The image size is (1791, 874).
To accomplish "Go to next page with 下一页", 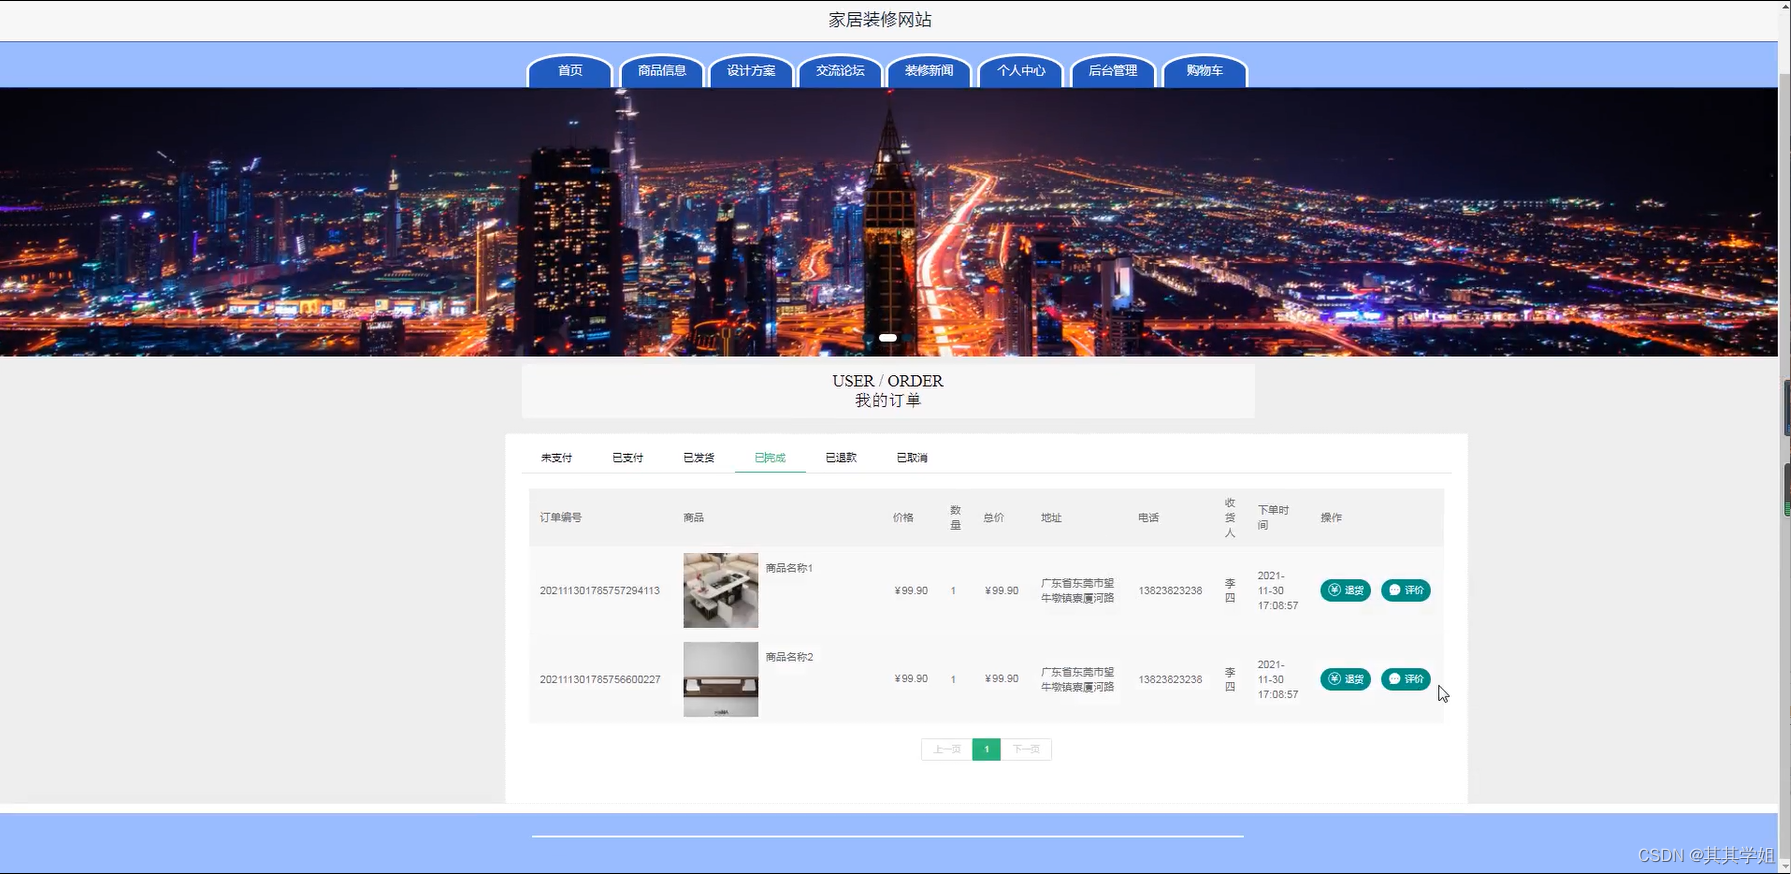I will coord(1026,749).
